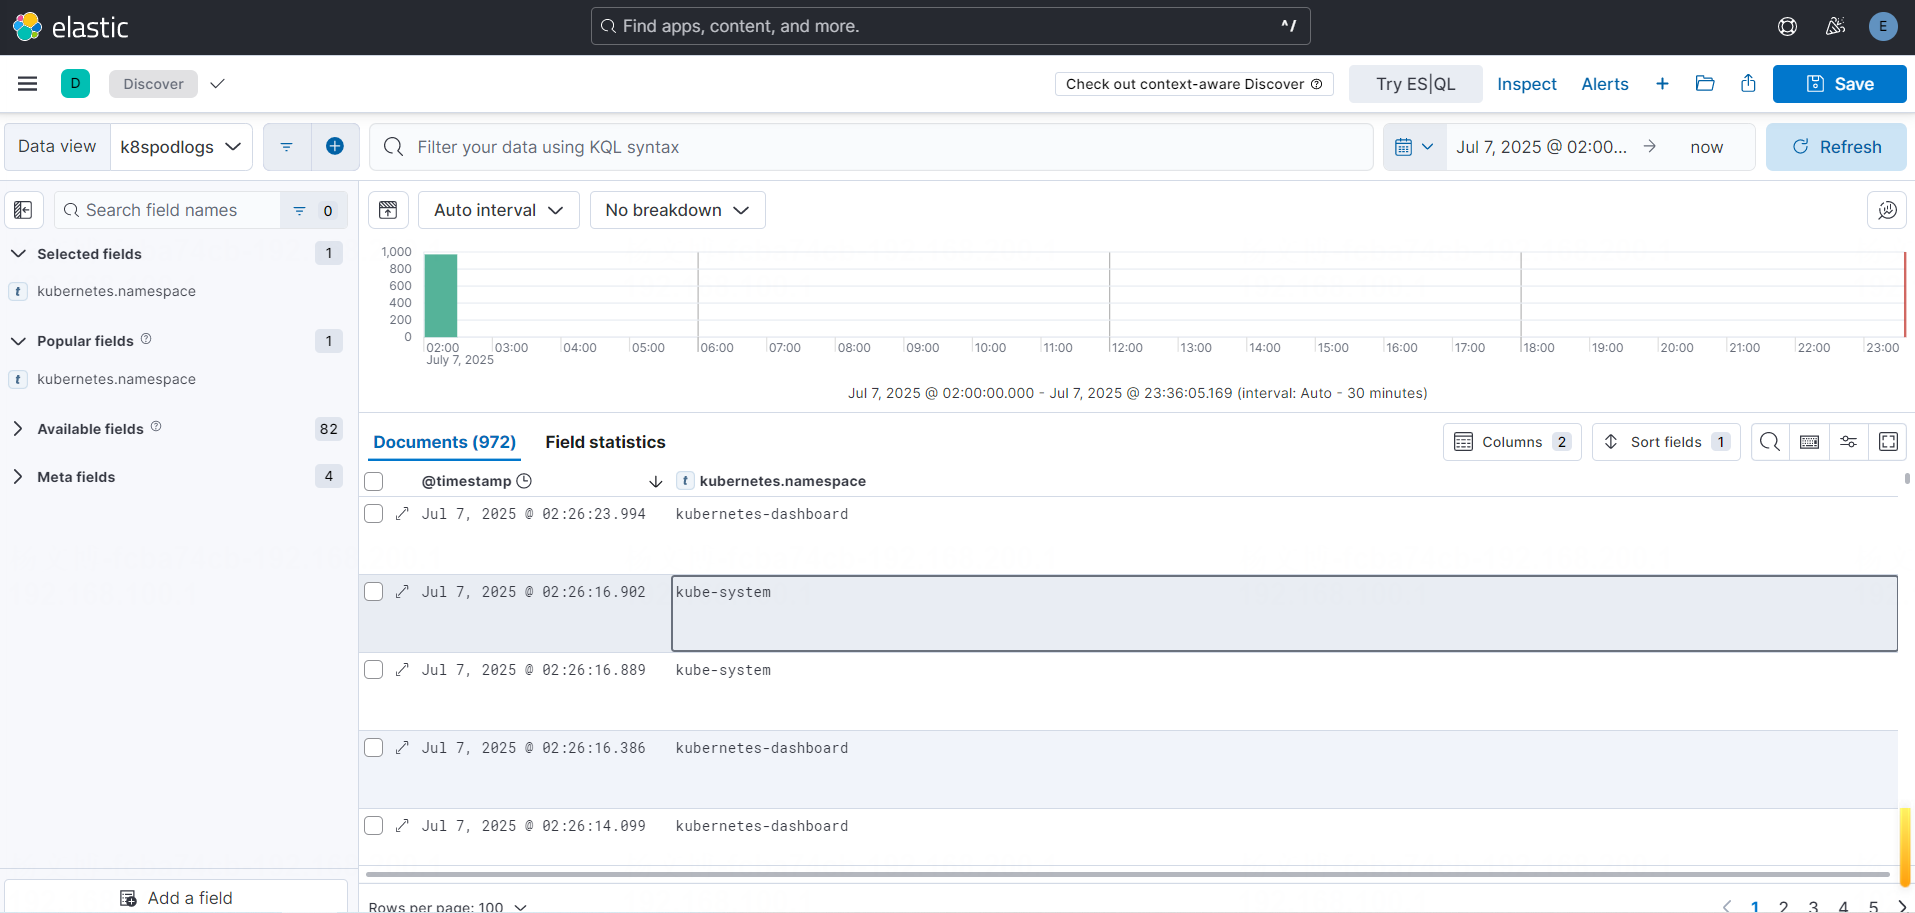Open the Inspect menu item
Image resolution: width=1915 pixels, height=913 pixels.
(x=1526, y=84)
